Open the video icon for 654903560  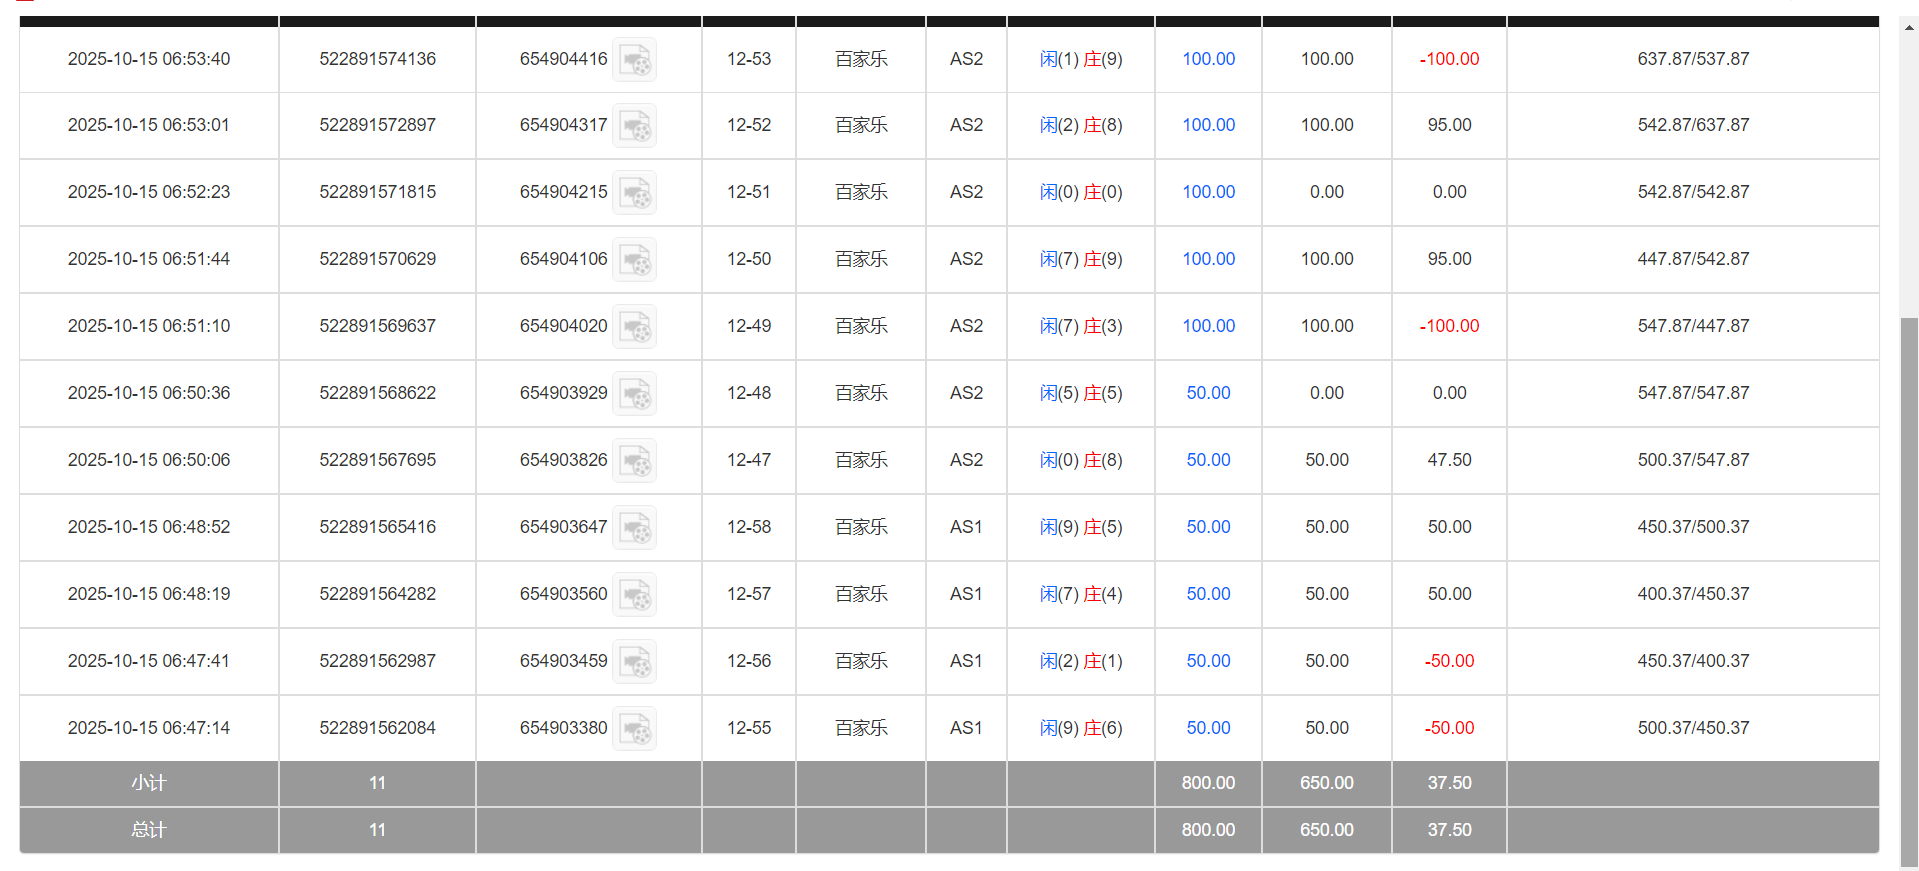pyautogui.click(x=634, y=595)
